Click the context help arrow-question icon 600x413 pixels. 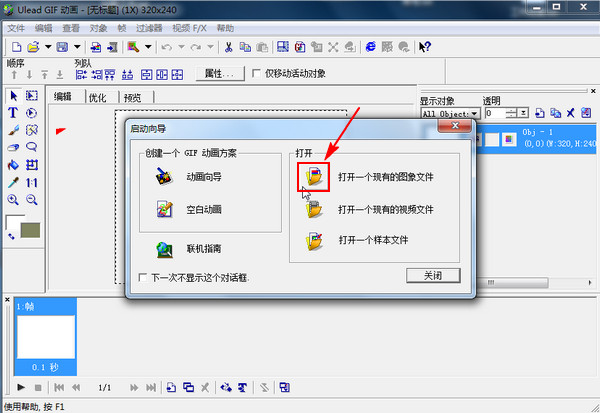point(425,47)
